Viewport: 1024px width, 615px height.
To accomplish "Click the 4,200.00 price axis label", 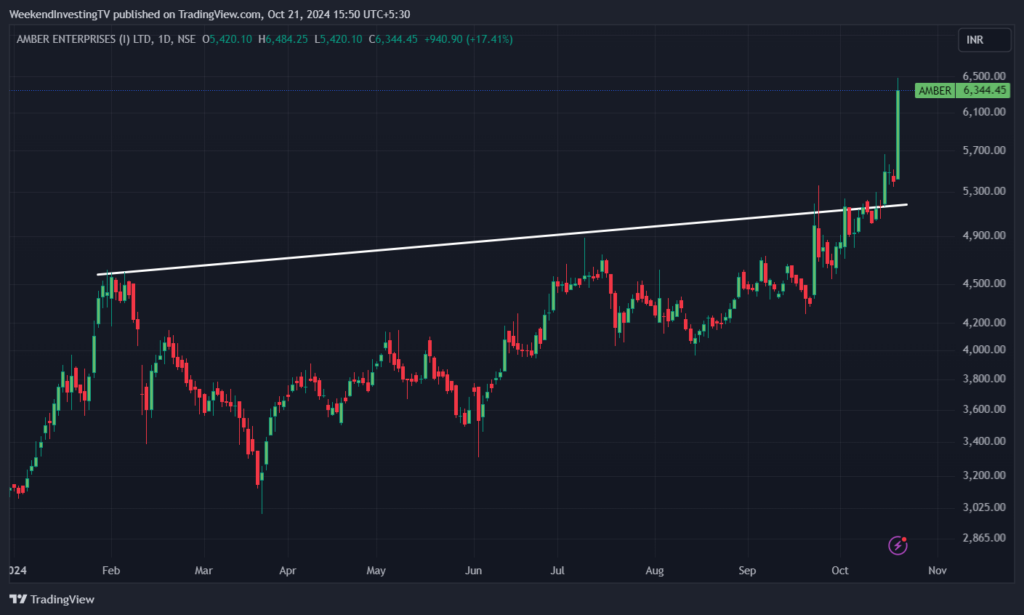I will (x=984, y=323).
